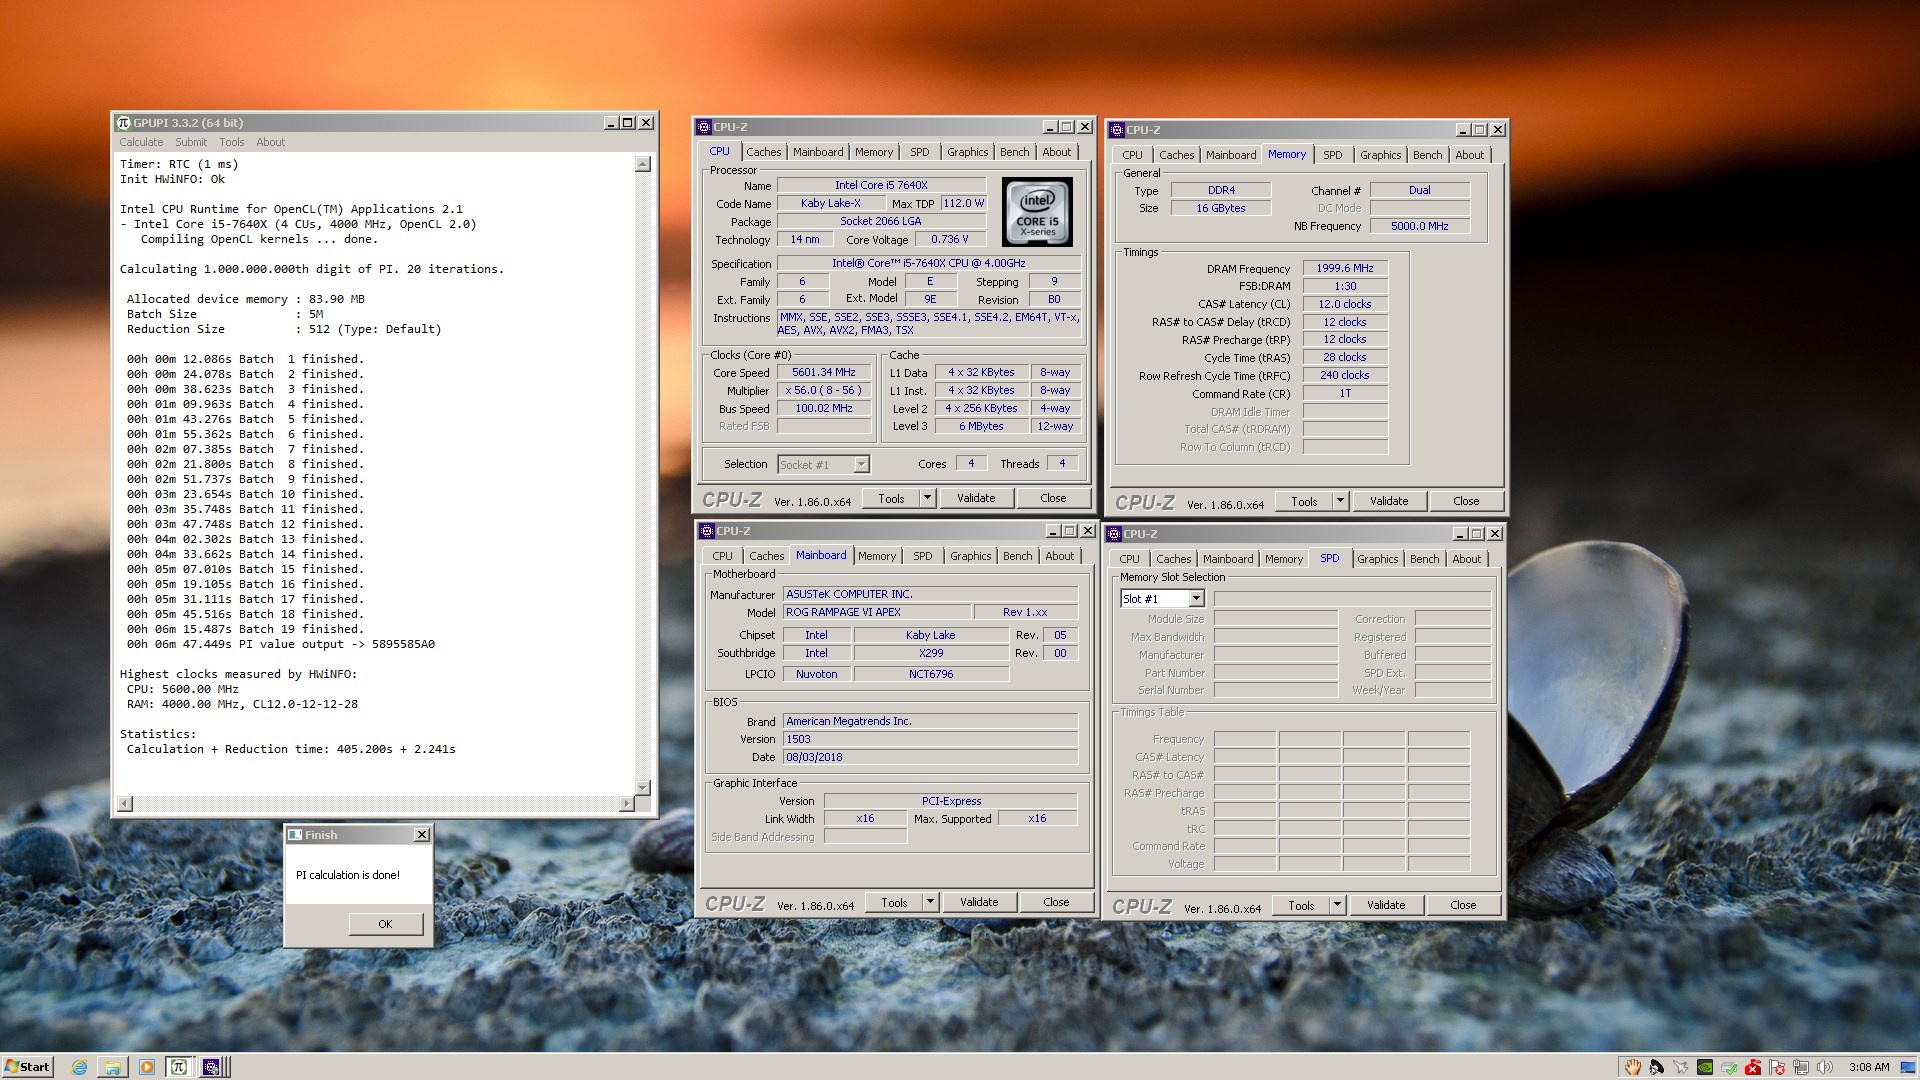Click Show Desktop button at taskbar end
This screenshot has width=1920, height=1080.
(x=1908, y=1067)
